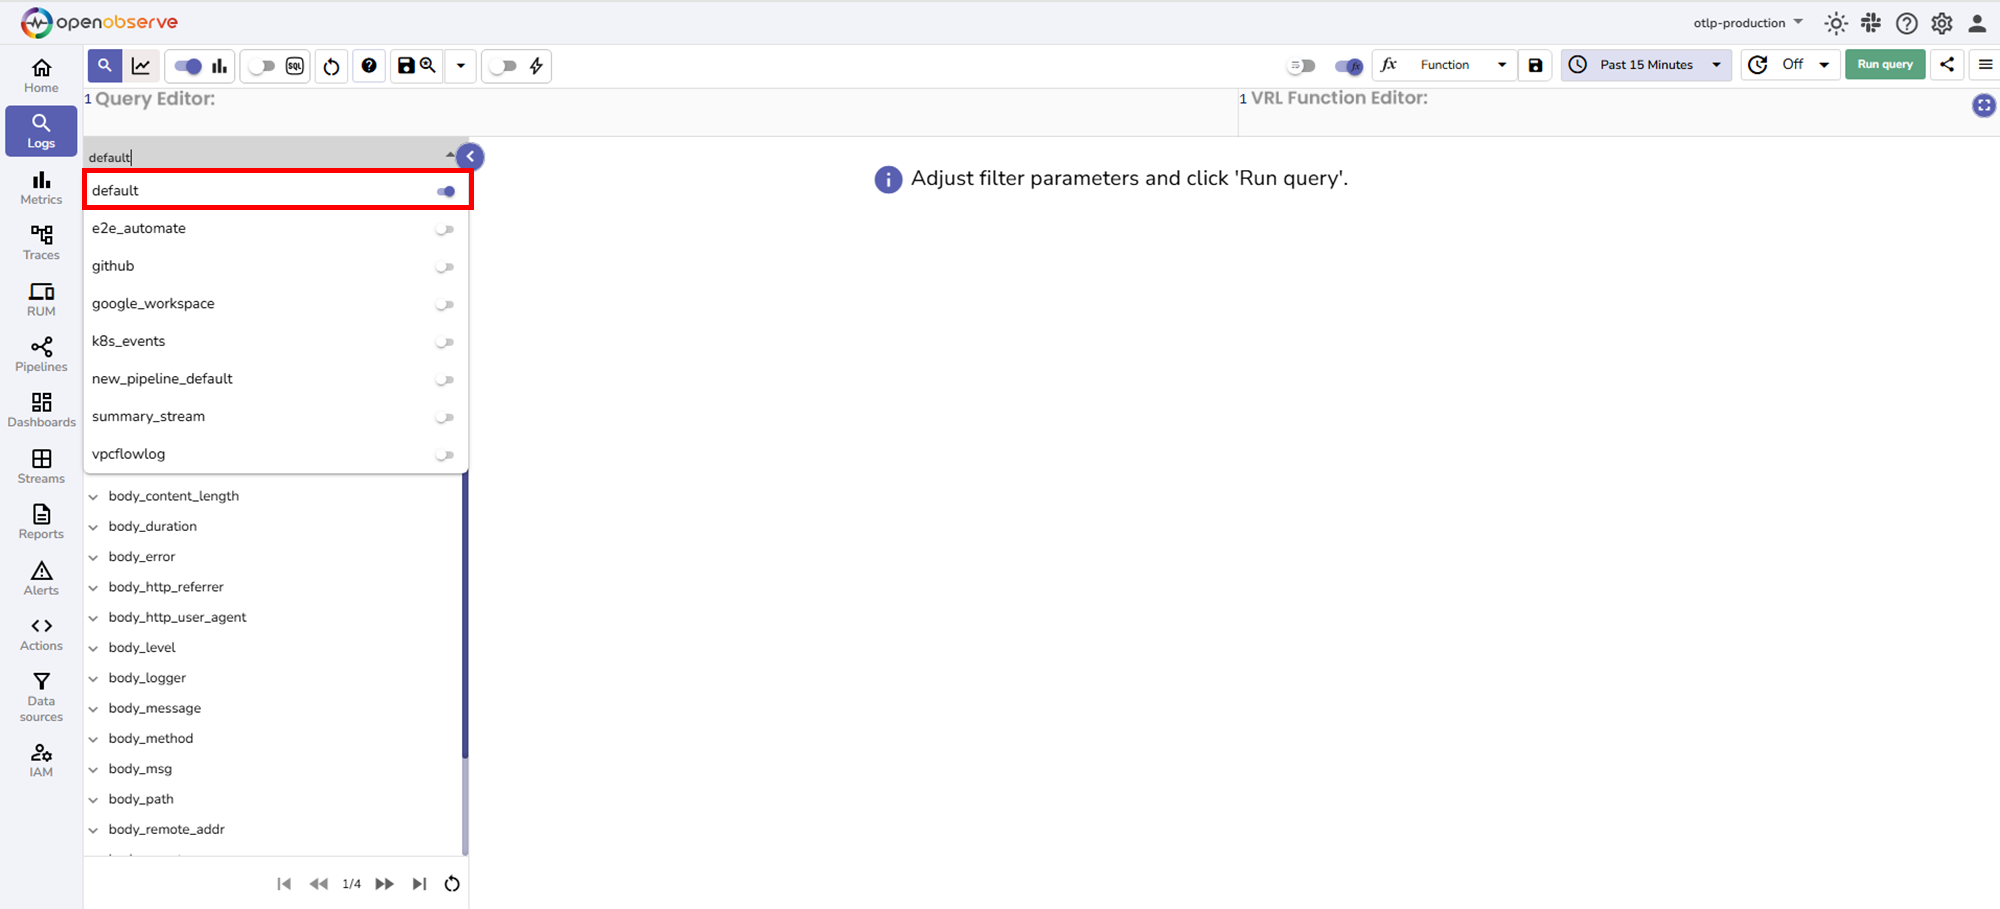Switch to visualize chart view icon
This screenshot has width=2000, height=909.
(141, 66)
